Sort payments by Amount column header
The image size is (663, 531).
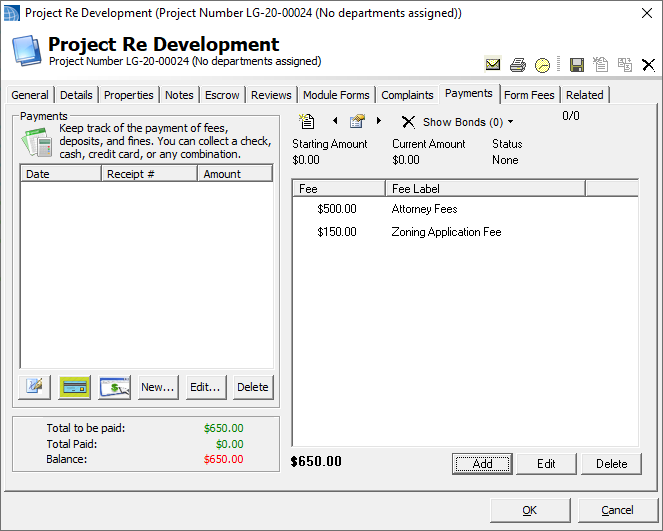235,174
